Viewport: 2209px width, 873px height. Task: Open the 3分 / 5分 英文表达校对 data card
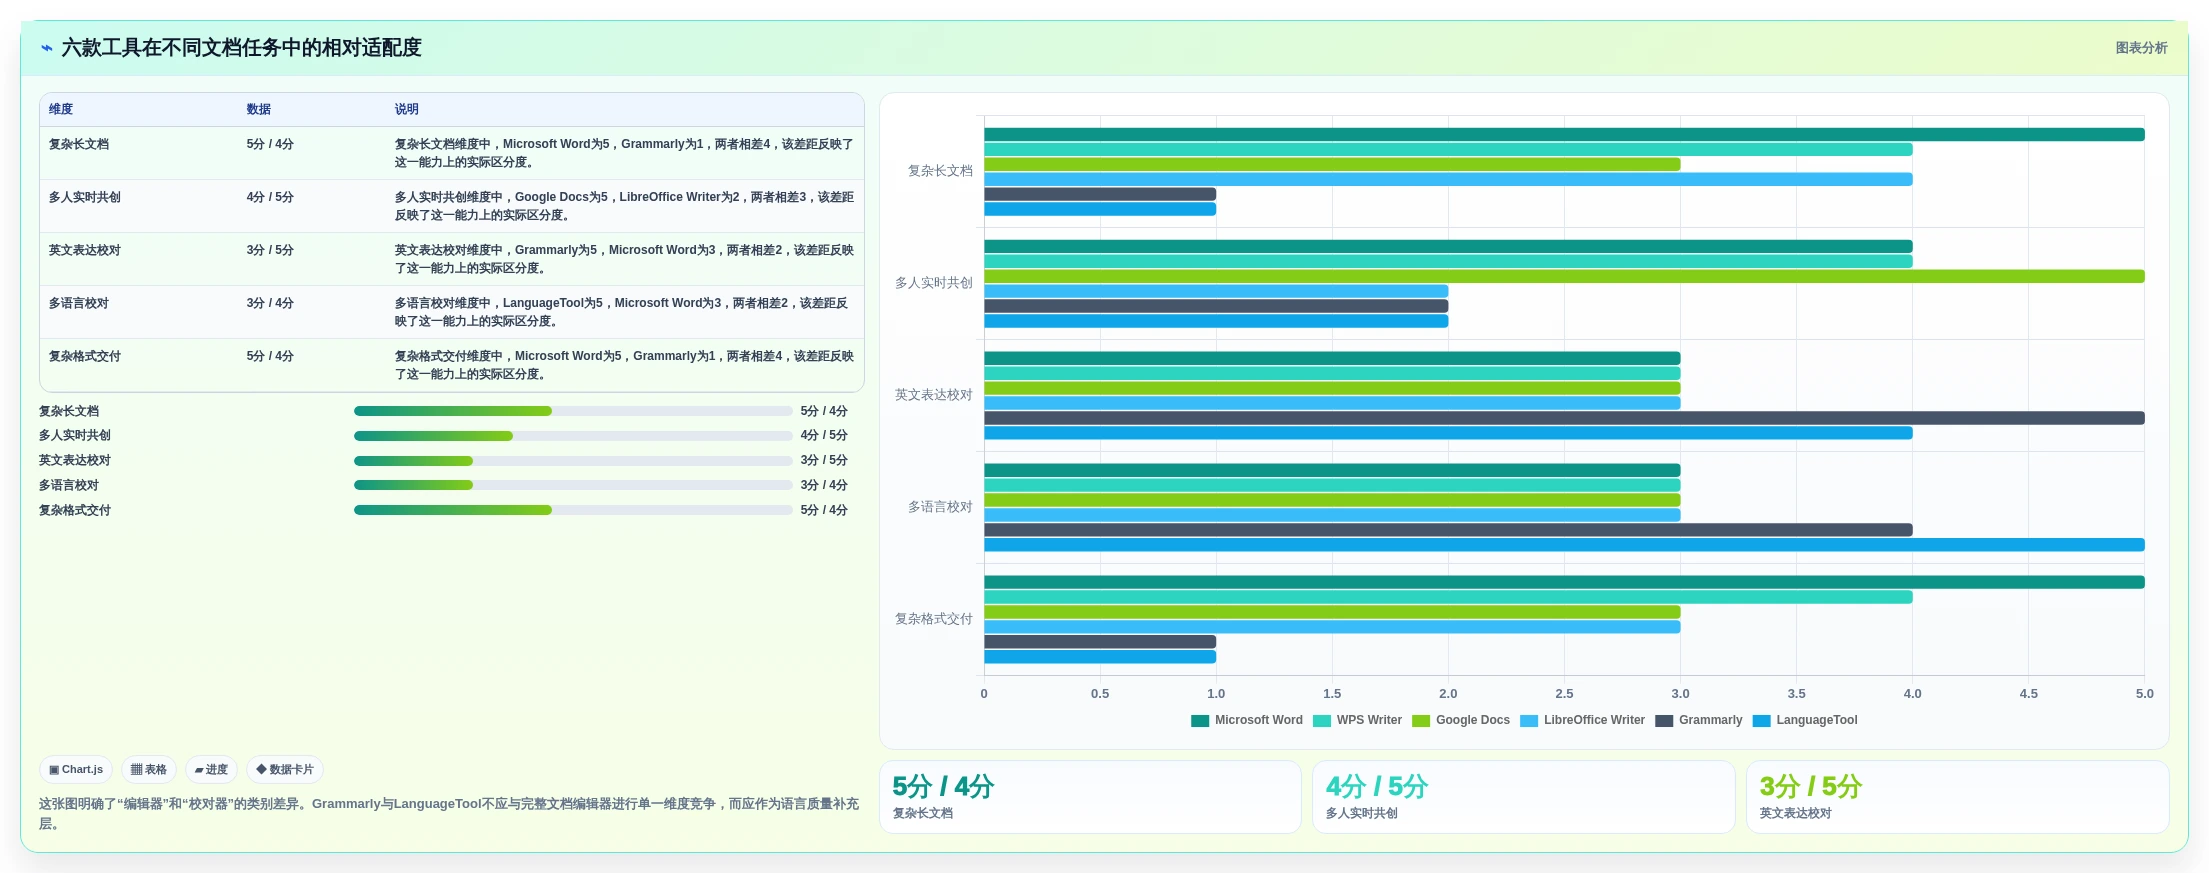[x=1957, y=797]
